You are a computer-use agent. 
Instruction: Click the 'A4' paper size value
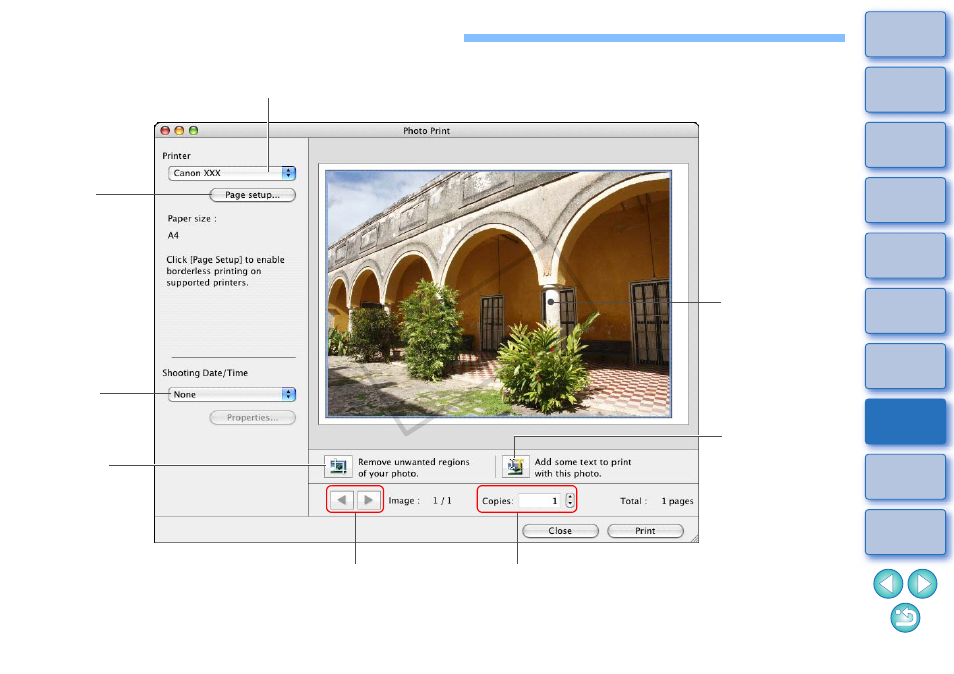pos(173,235)
